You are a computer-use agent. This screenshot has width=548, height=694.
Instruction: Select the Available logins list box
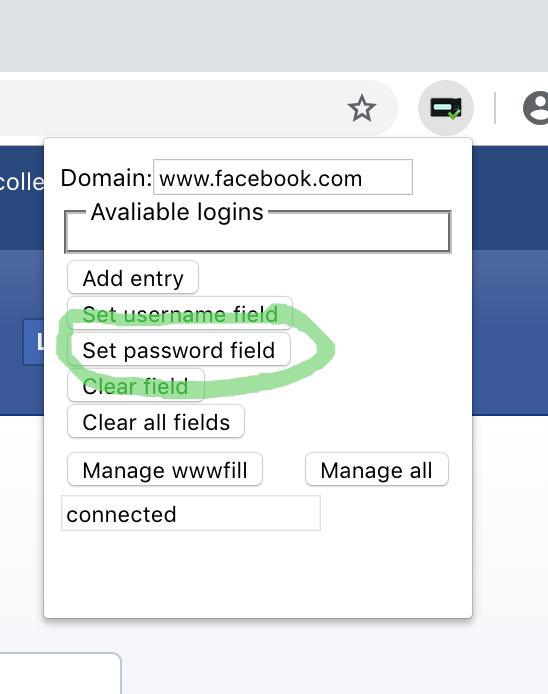258,231
